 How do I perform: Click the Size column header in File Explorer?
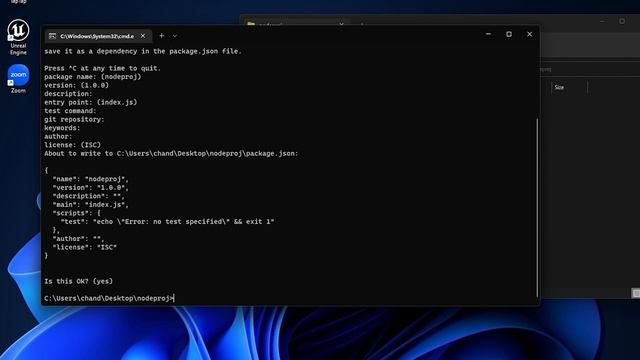559,87
